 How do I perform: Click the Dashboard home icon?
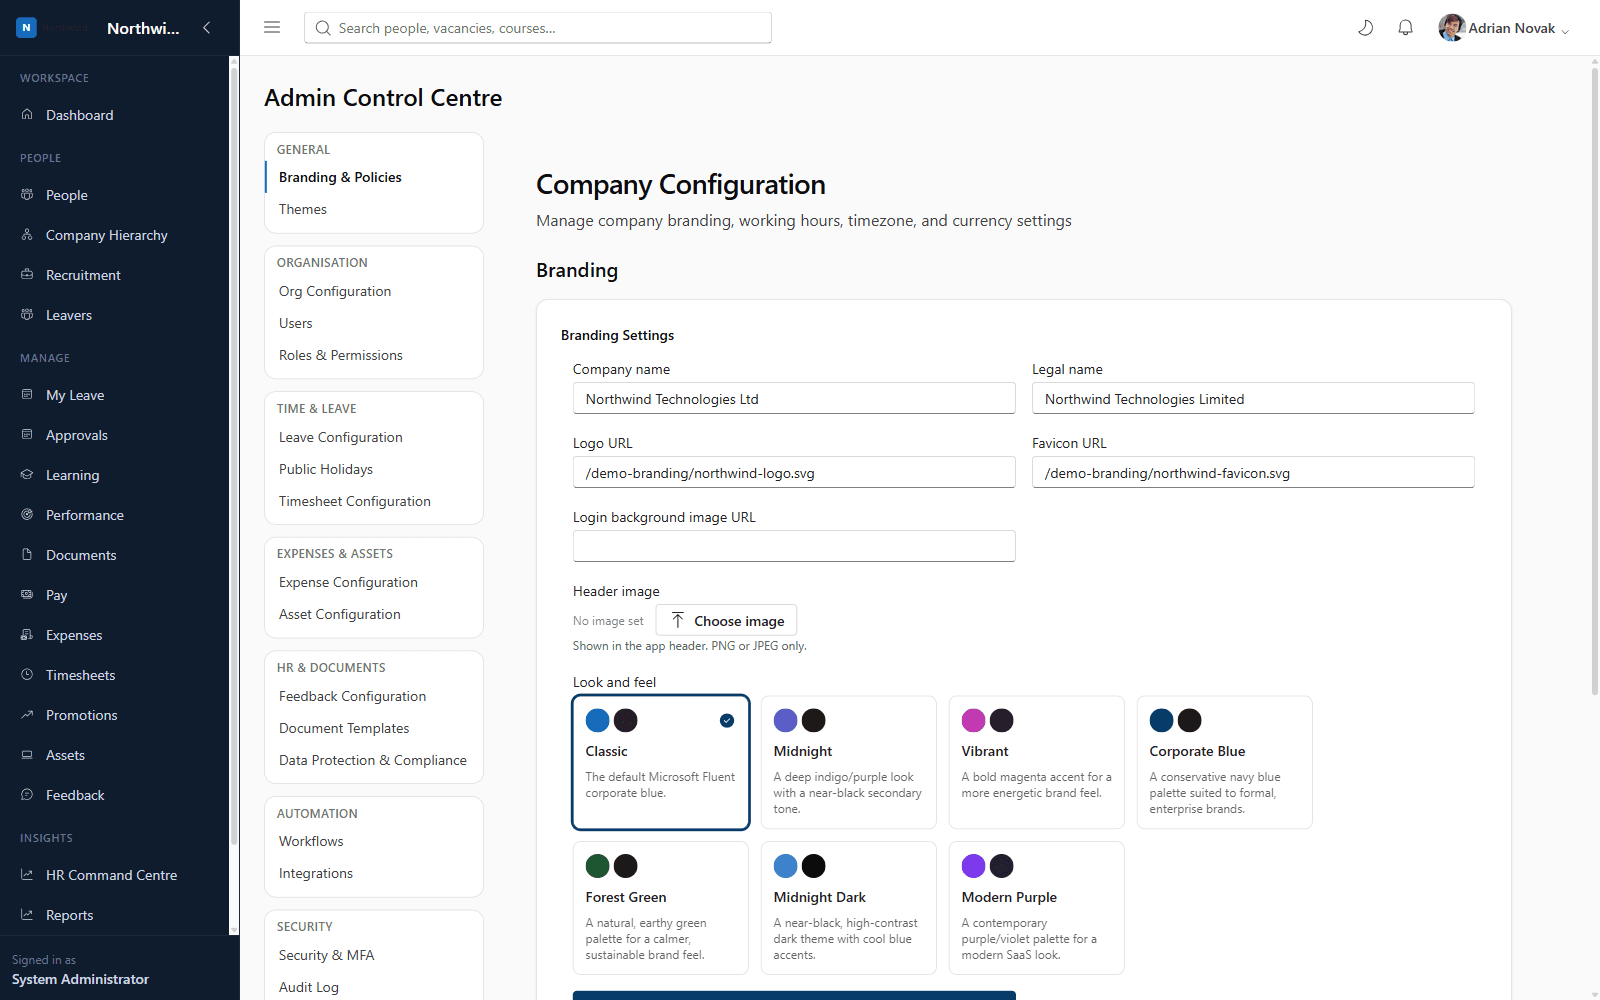[27, 115]
